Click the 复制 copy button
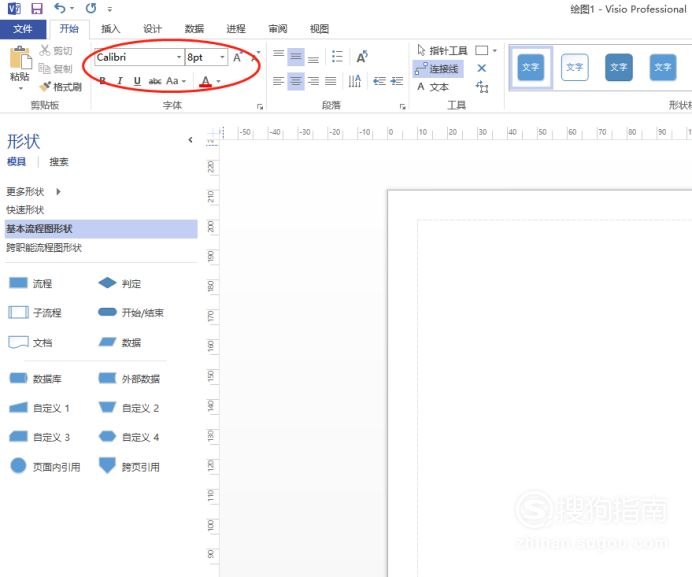Screen dimensions: 692x577 [56, 68]
